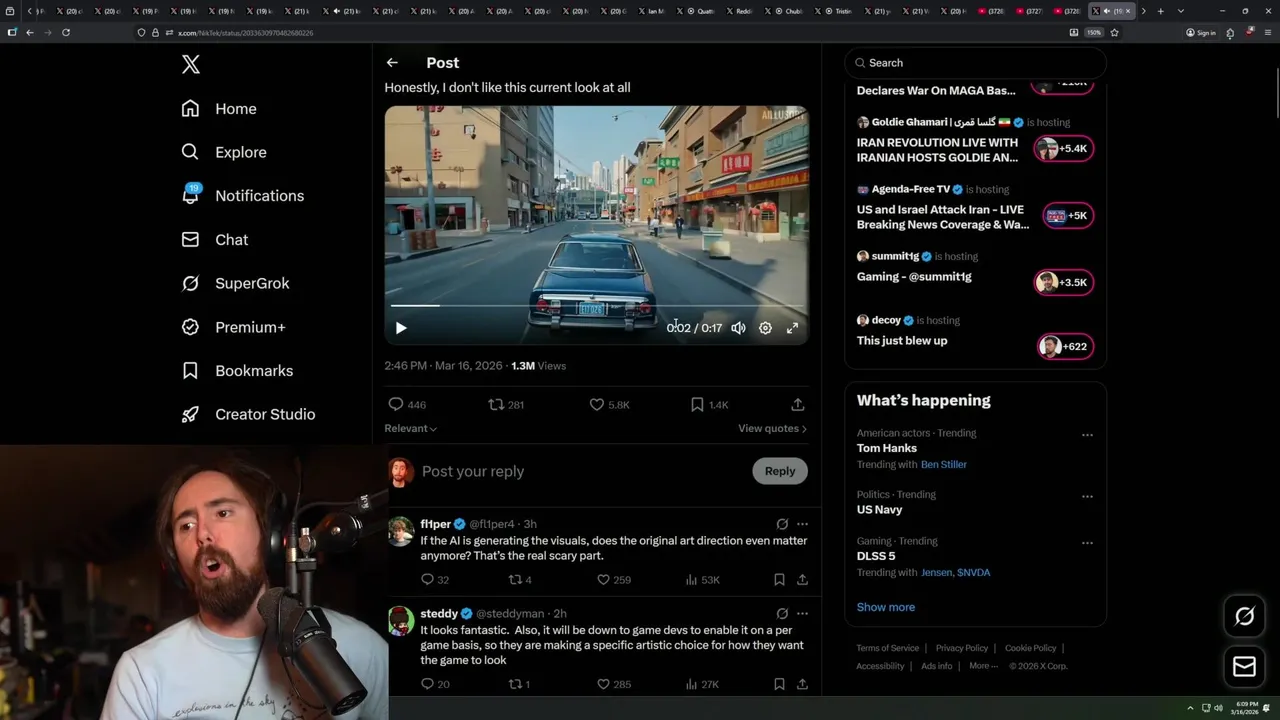Bookmark this page star icon
The height and width of the screenshot is (720, 1280).
1114,32
